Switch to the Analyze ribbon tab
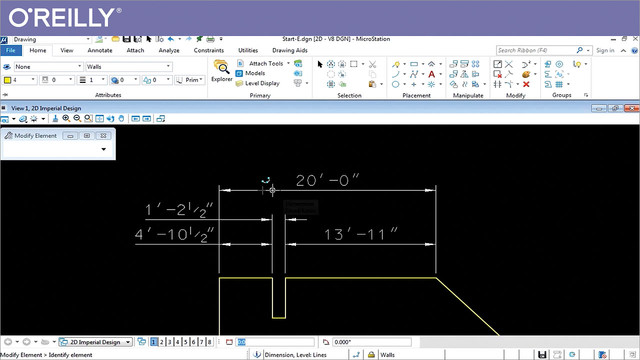 pos(169,51)
